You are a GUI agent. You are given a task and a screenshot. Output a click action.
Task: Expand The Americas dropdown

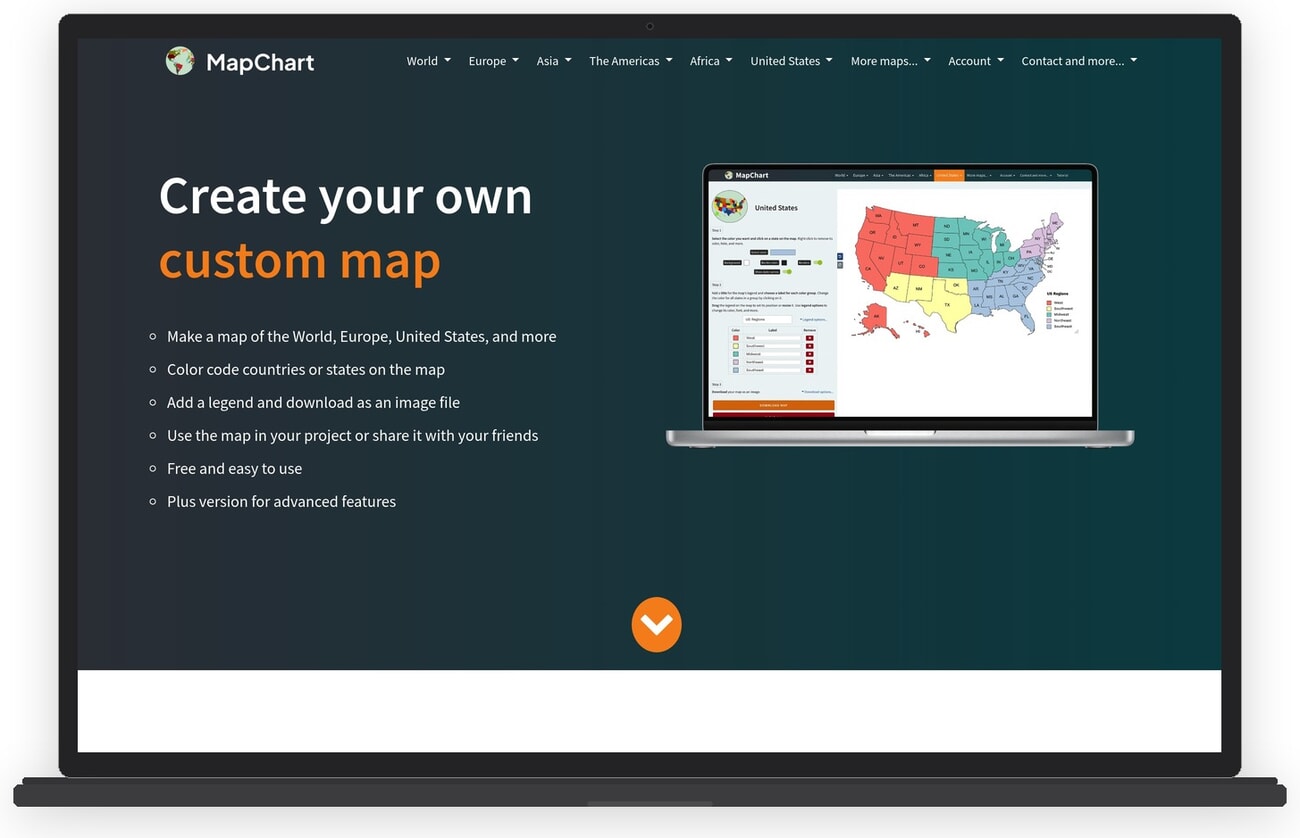624,60
